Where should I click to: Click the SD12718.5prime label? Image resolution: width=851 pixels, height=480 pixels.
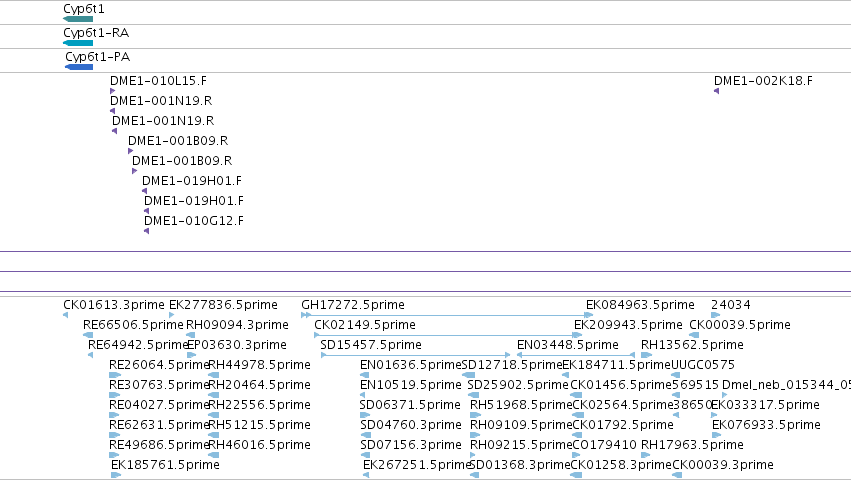pyautogui.click(x=512, y=365)
